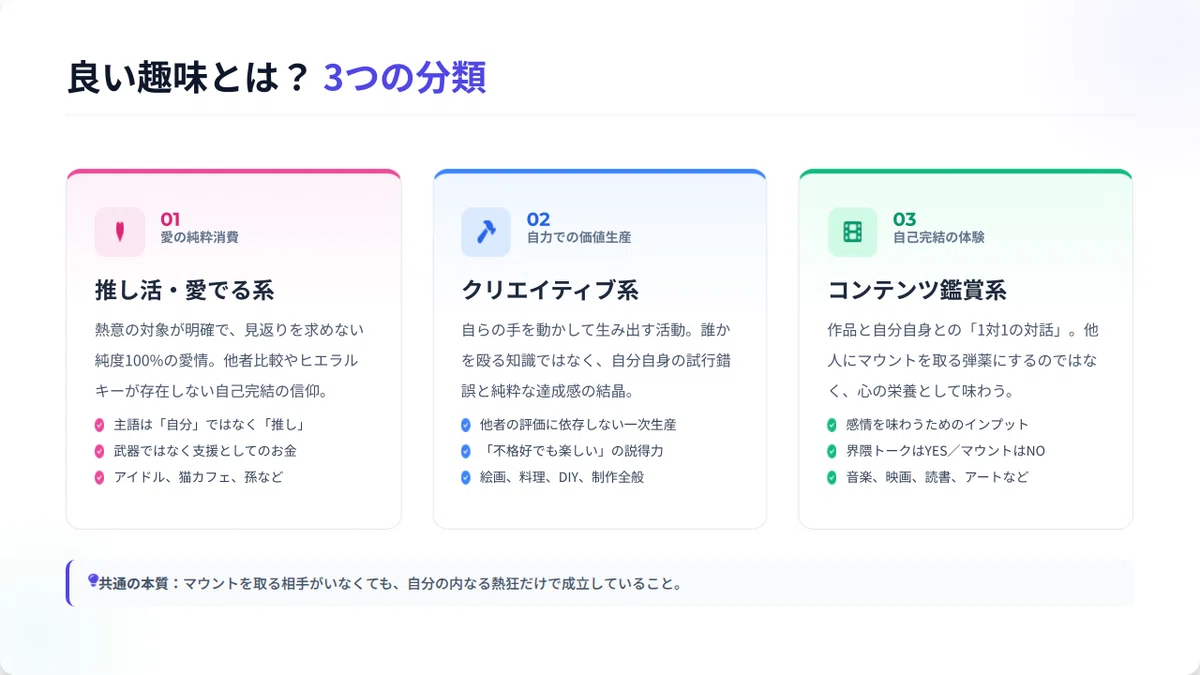Viewport: 1200px width, 675px height.
Task: Select the 推し活・愛でる系 card heading
Action: pyautogui.click(x=184, y=291)
